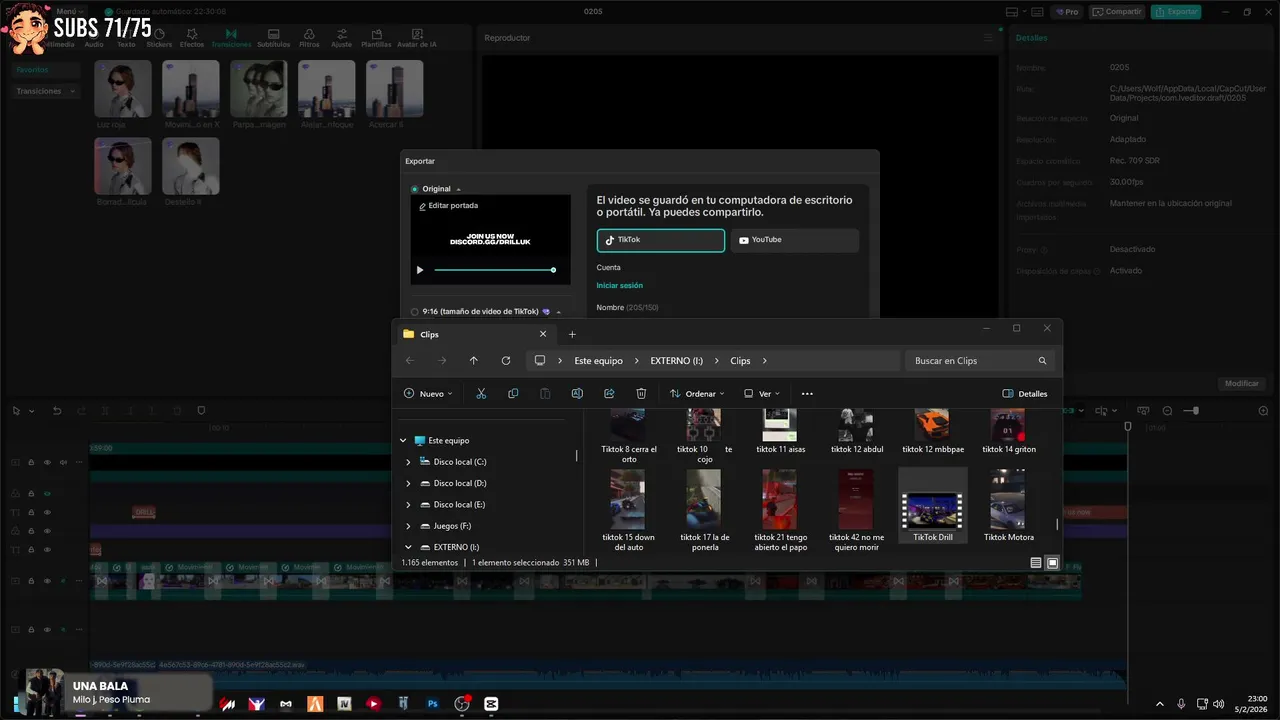Screen dimensions: 1280x720
Task: Select the Original export radio option
Action: tap(415, 189)
